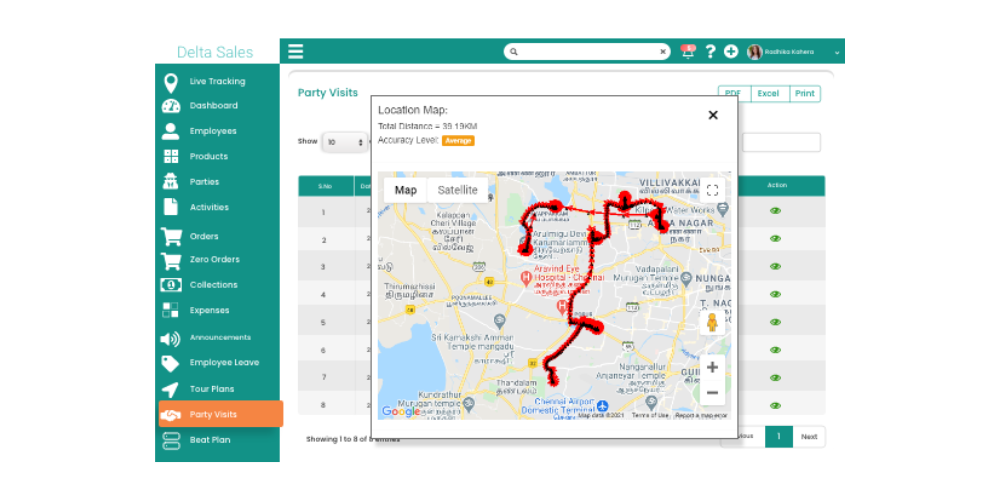1000x500 pixels.
Task: Zoom out on the map
Action: [x=712, y=392]
